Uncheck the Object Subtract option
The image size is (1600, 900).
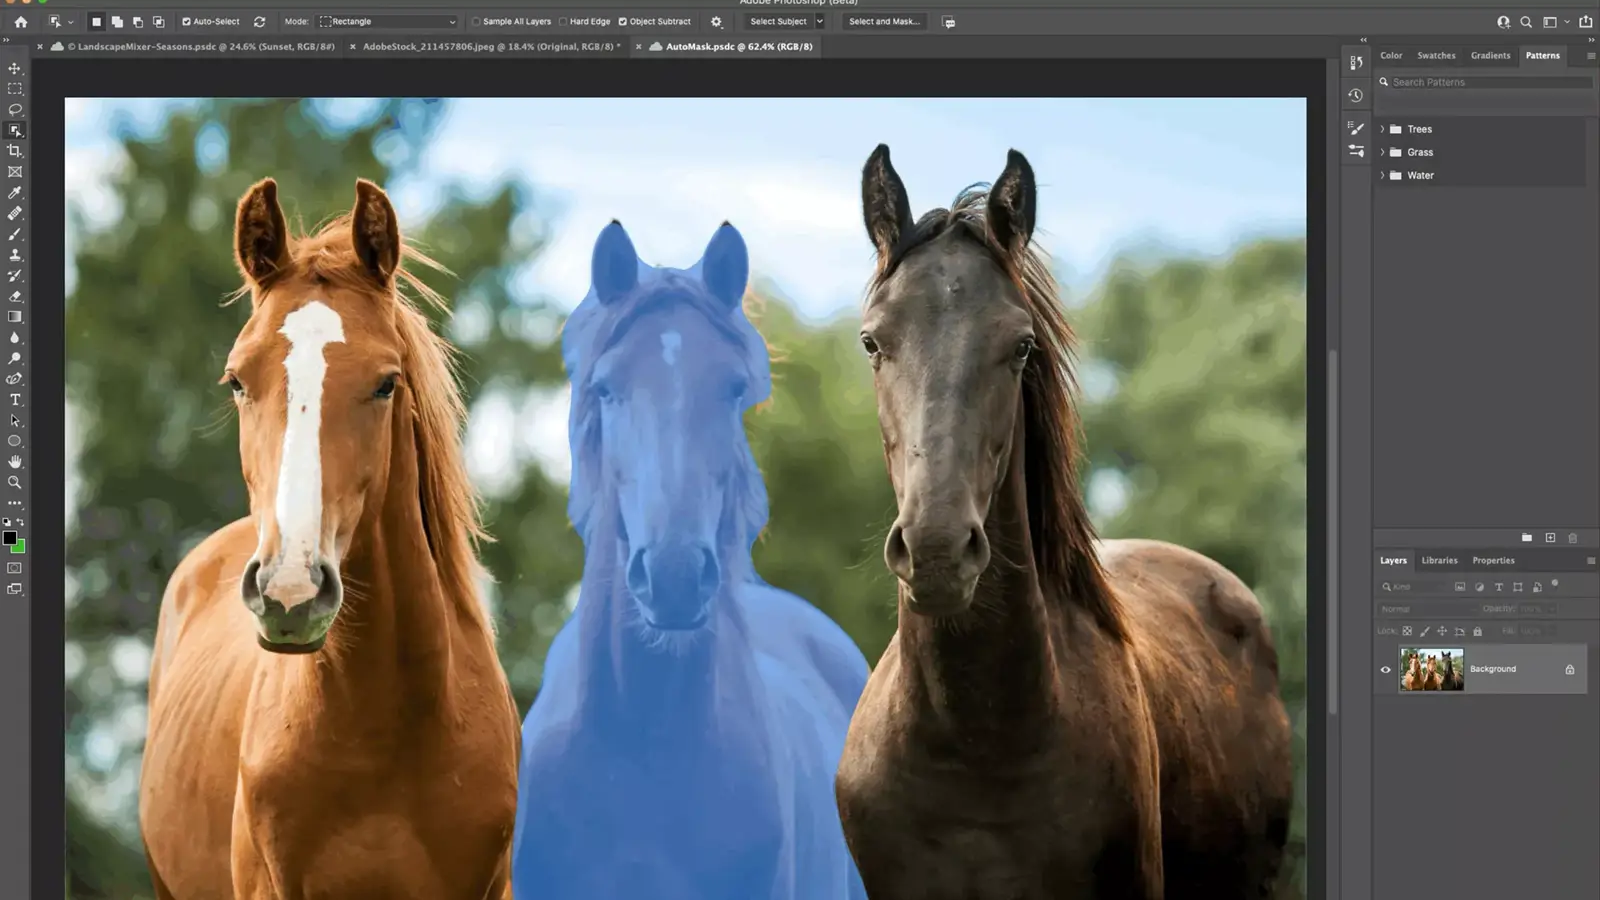point(623,21)
